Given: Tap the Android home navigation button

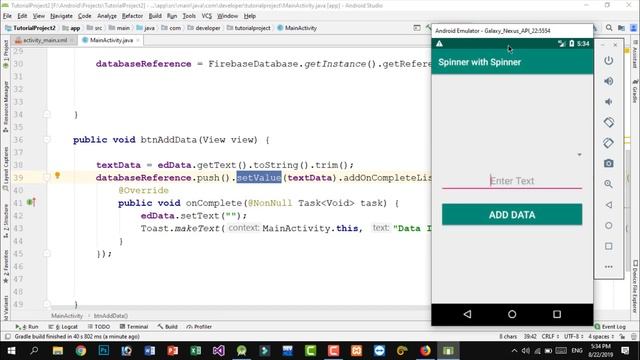Looking at the screenshot, I should pos(512,314).
